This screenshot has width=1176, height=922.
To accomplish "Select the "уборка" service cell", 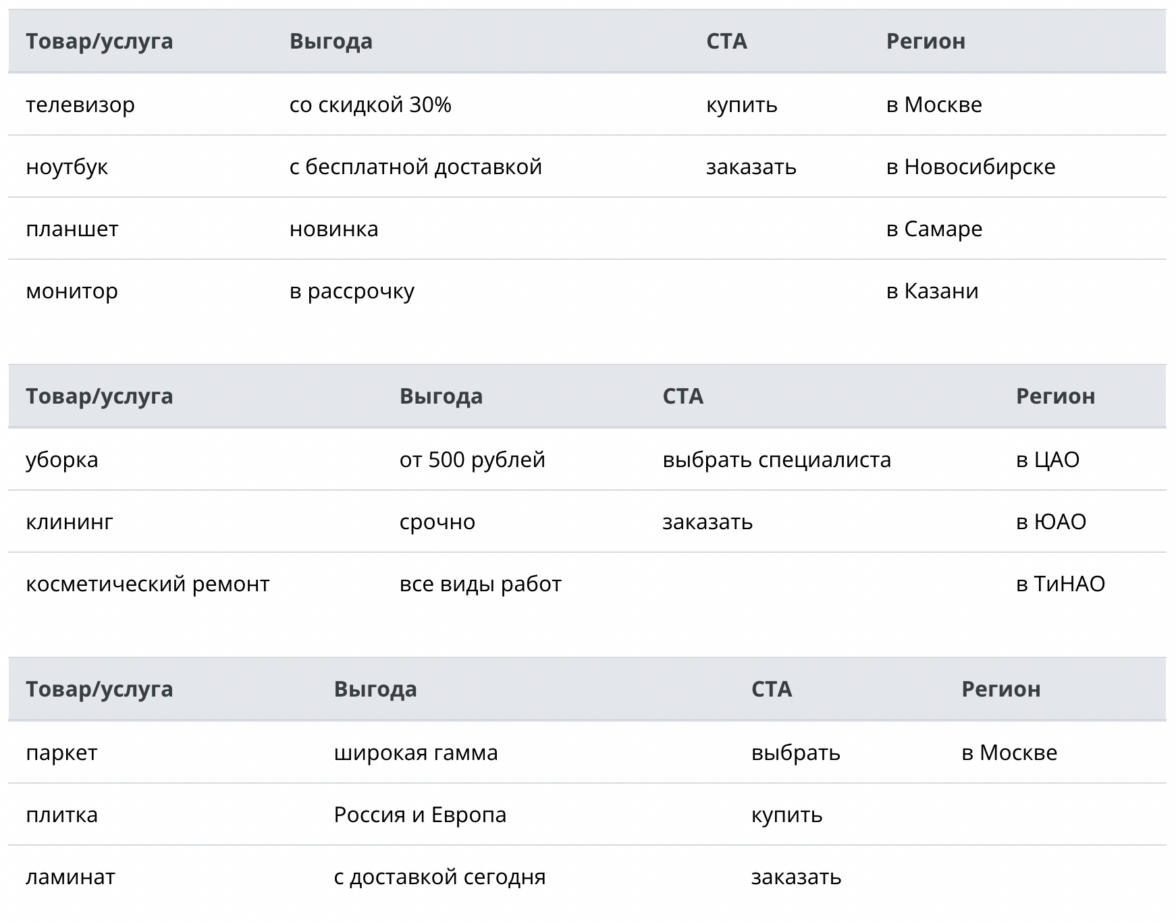I will (x=62, y=460).
